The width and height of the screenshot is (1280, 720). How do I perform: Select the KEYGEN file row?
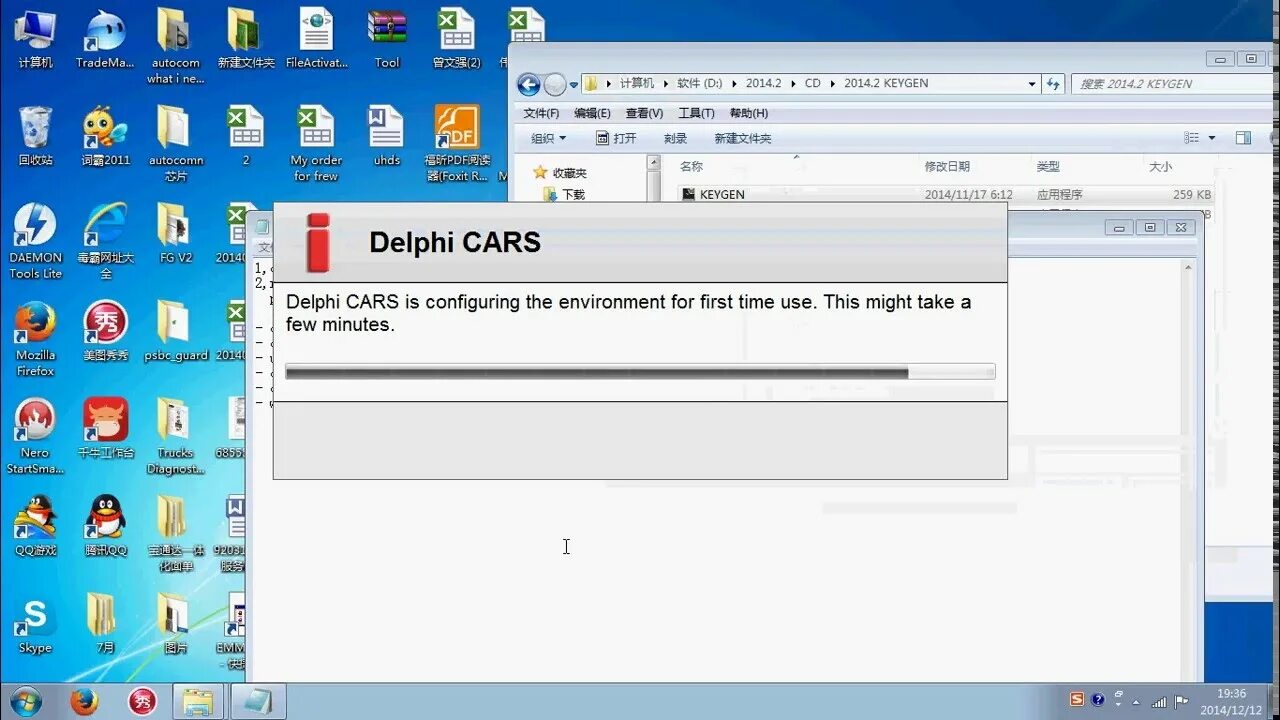coord(945,195)
